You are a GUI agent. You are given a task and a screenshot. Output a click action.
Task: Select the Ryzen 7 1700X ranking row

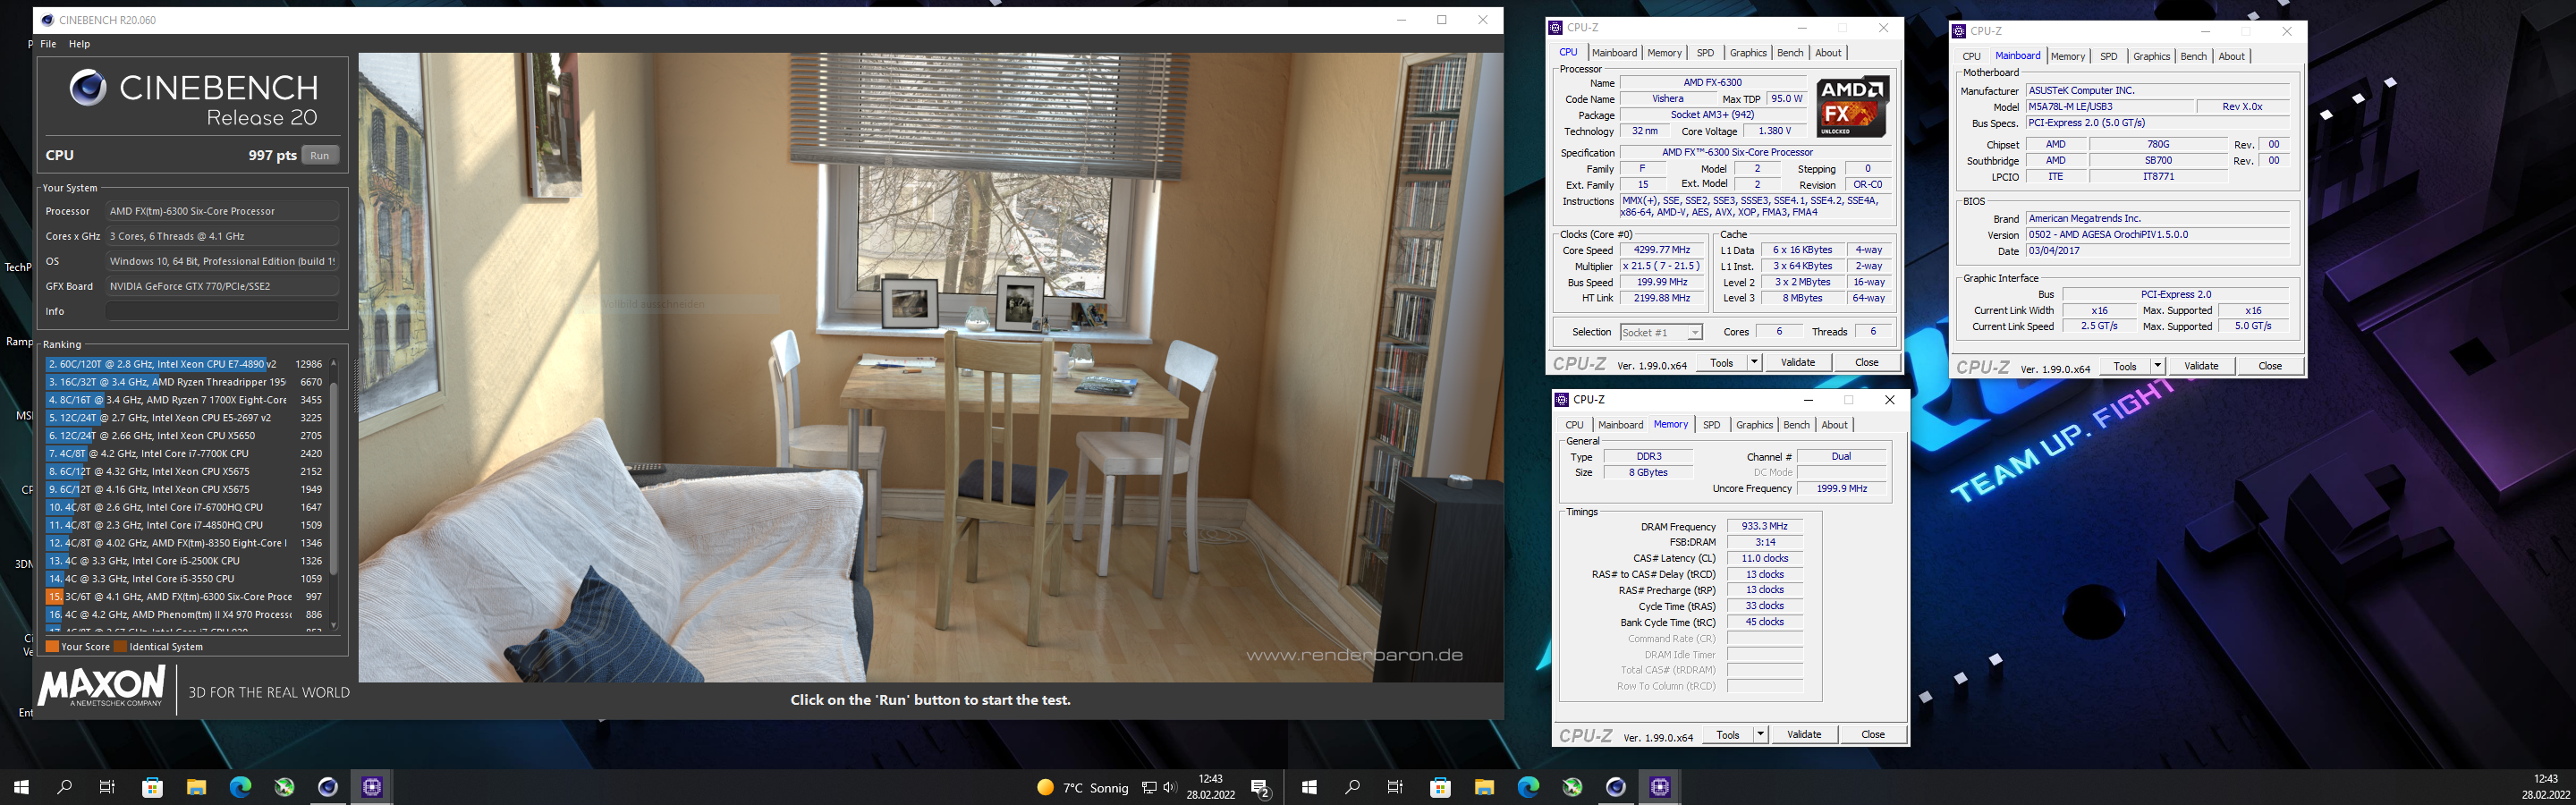185,400
